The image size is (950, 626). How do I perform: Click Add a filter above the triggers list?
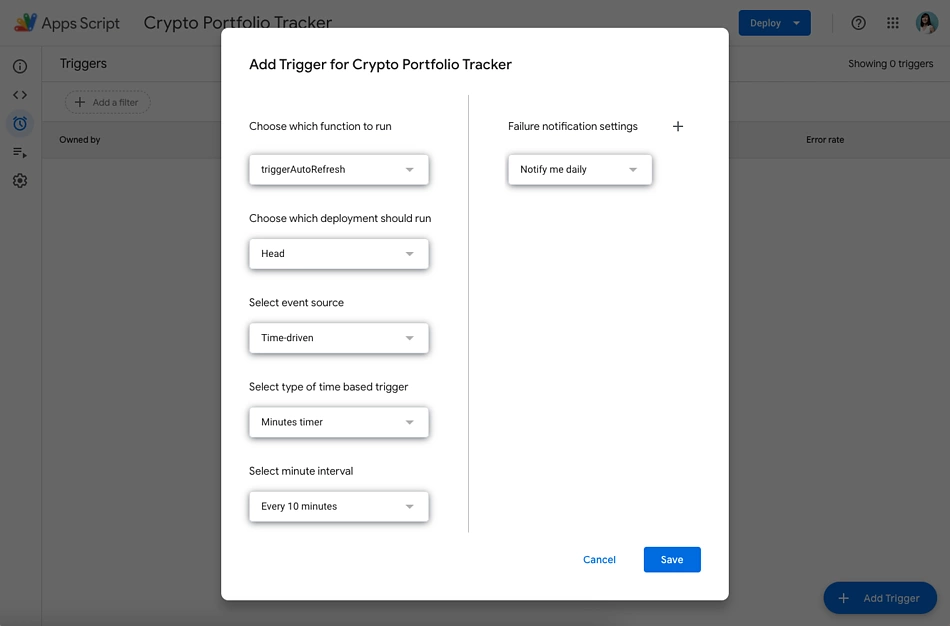point(108,101)
